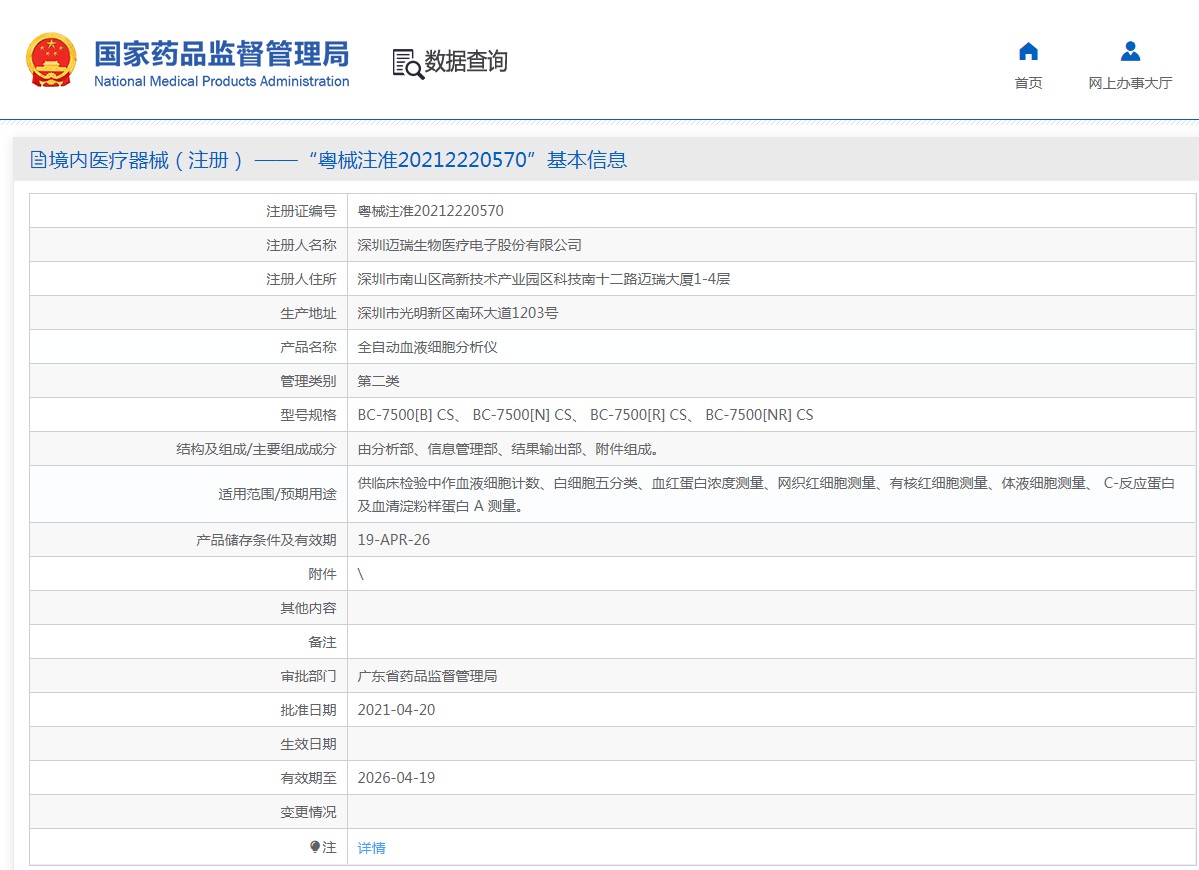The height and width of the screenshot is (870, 1199).
Task: Click the 19-APR-26 storage validity value
Action: 393,540
